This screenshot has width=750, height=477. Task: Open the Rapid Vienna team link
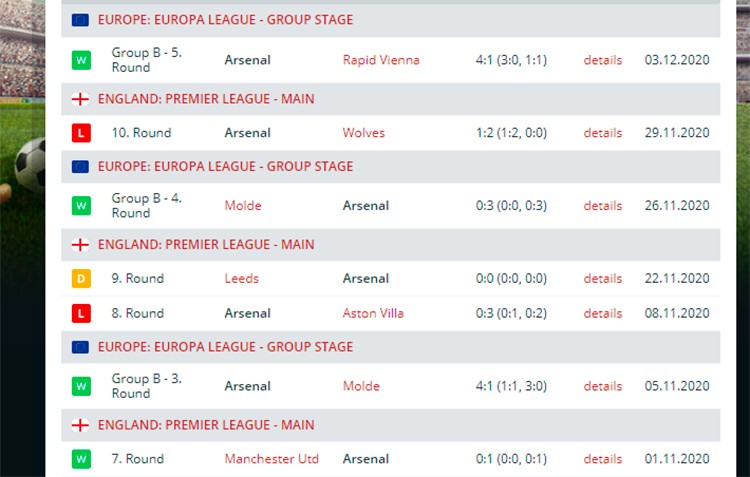tap(381, 60)
